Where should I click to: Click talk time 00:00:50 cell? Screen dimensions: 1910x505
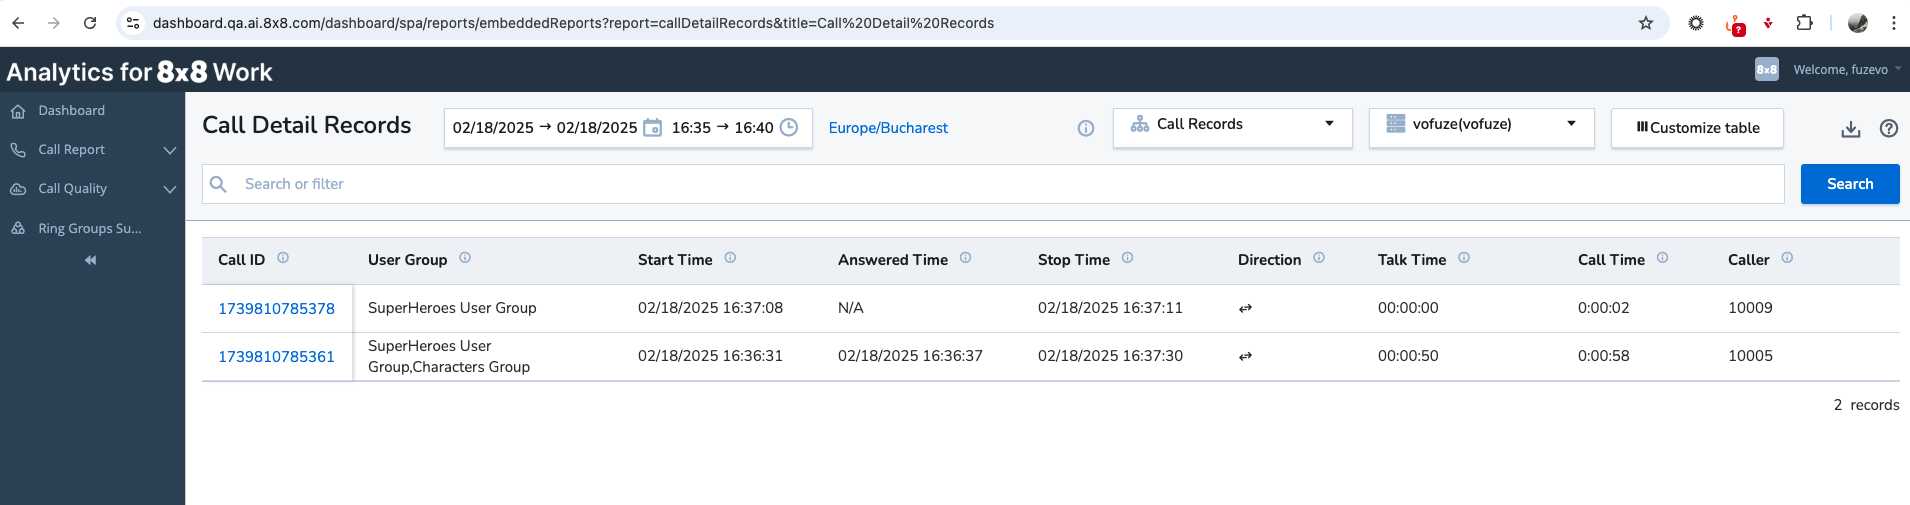click(1408, 356)
